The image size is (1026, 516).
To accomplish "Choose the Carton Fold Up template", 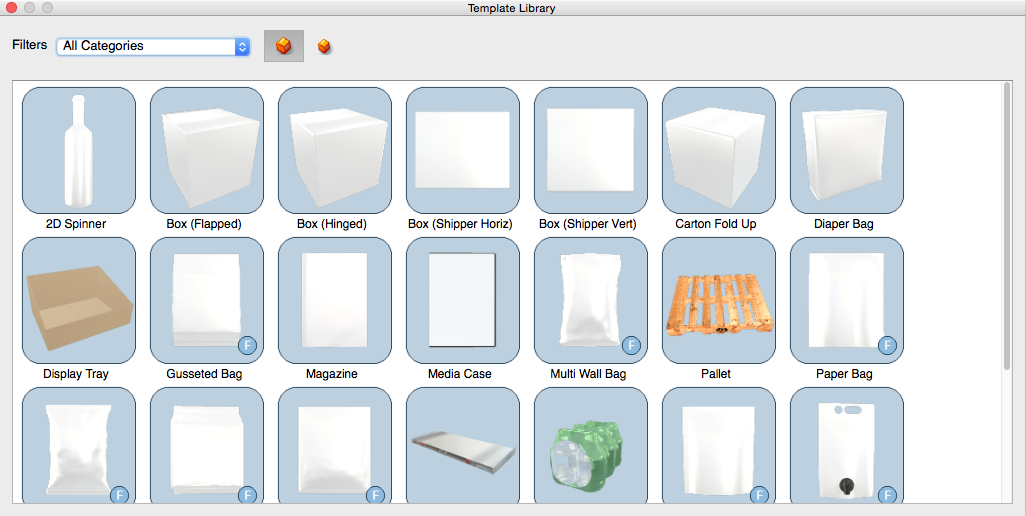I will [718, 150].
